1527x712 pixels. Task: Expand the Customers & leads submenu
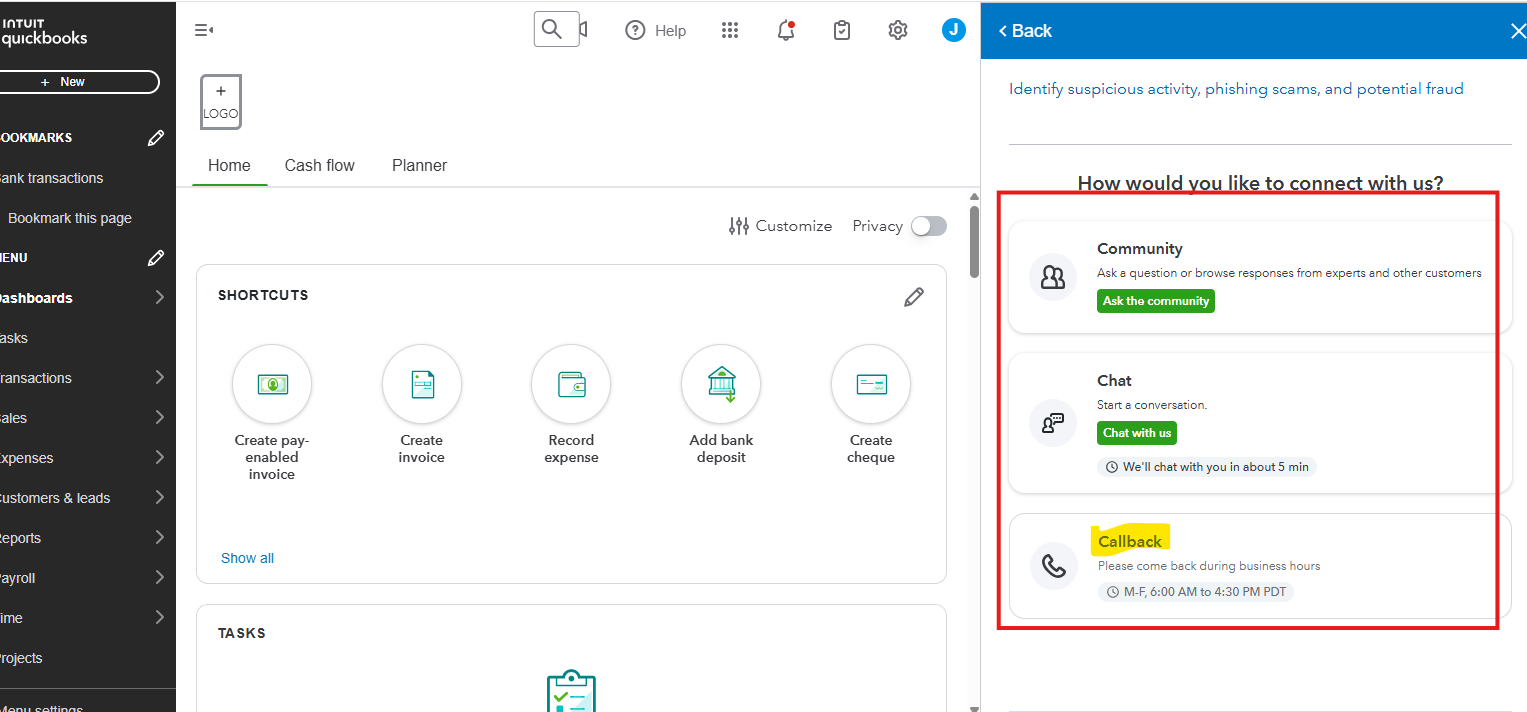point(160,498)
